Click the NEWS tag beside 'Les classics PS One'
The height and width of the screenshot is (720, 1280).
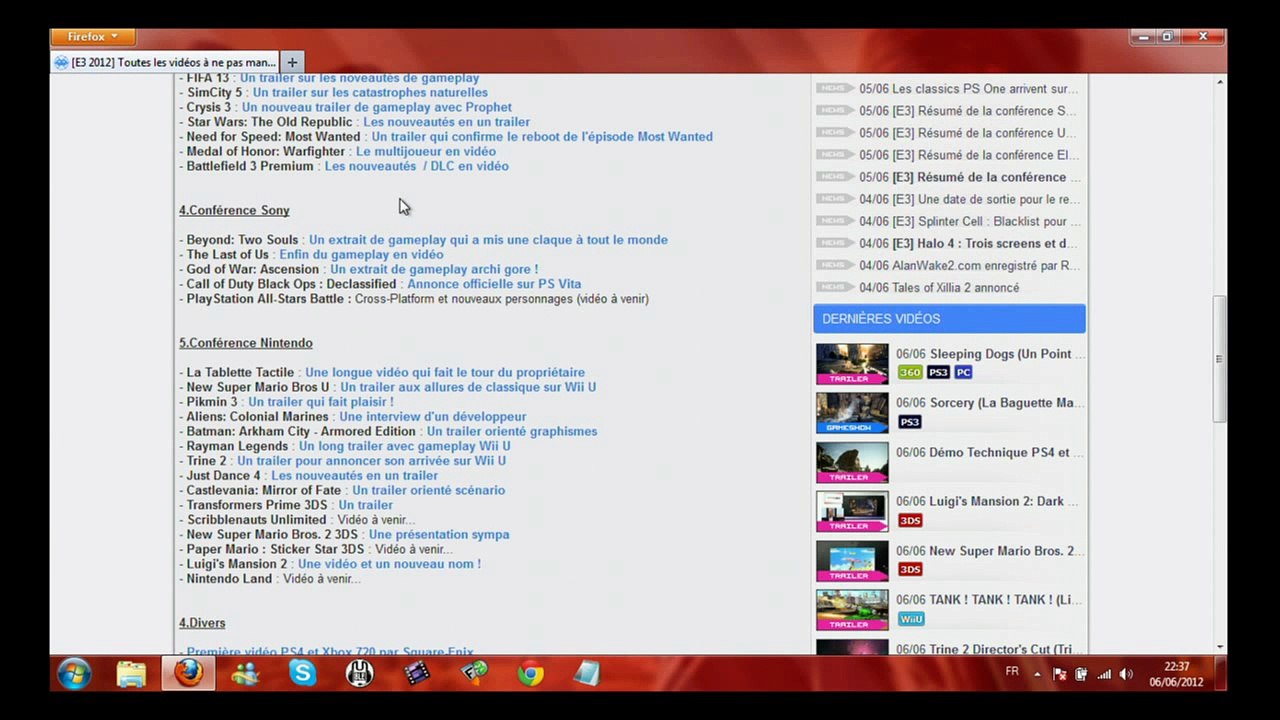click(x=834, y=88)
